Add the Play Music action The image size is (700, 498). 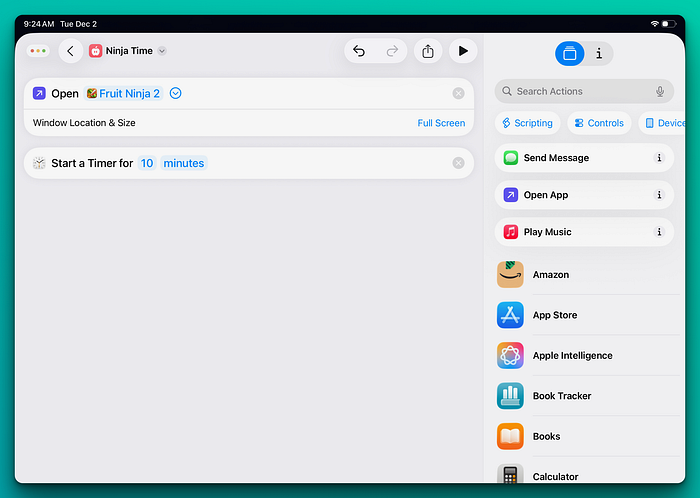coord(584,232)
